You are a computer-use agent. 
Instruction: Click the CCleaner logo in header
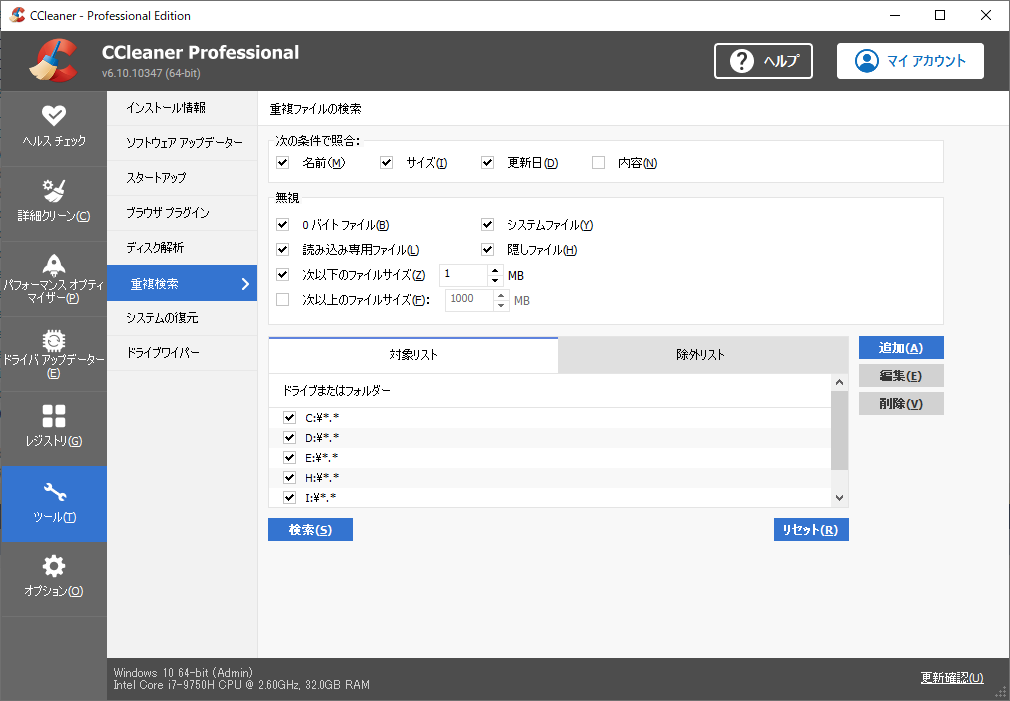pos(53,61)
